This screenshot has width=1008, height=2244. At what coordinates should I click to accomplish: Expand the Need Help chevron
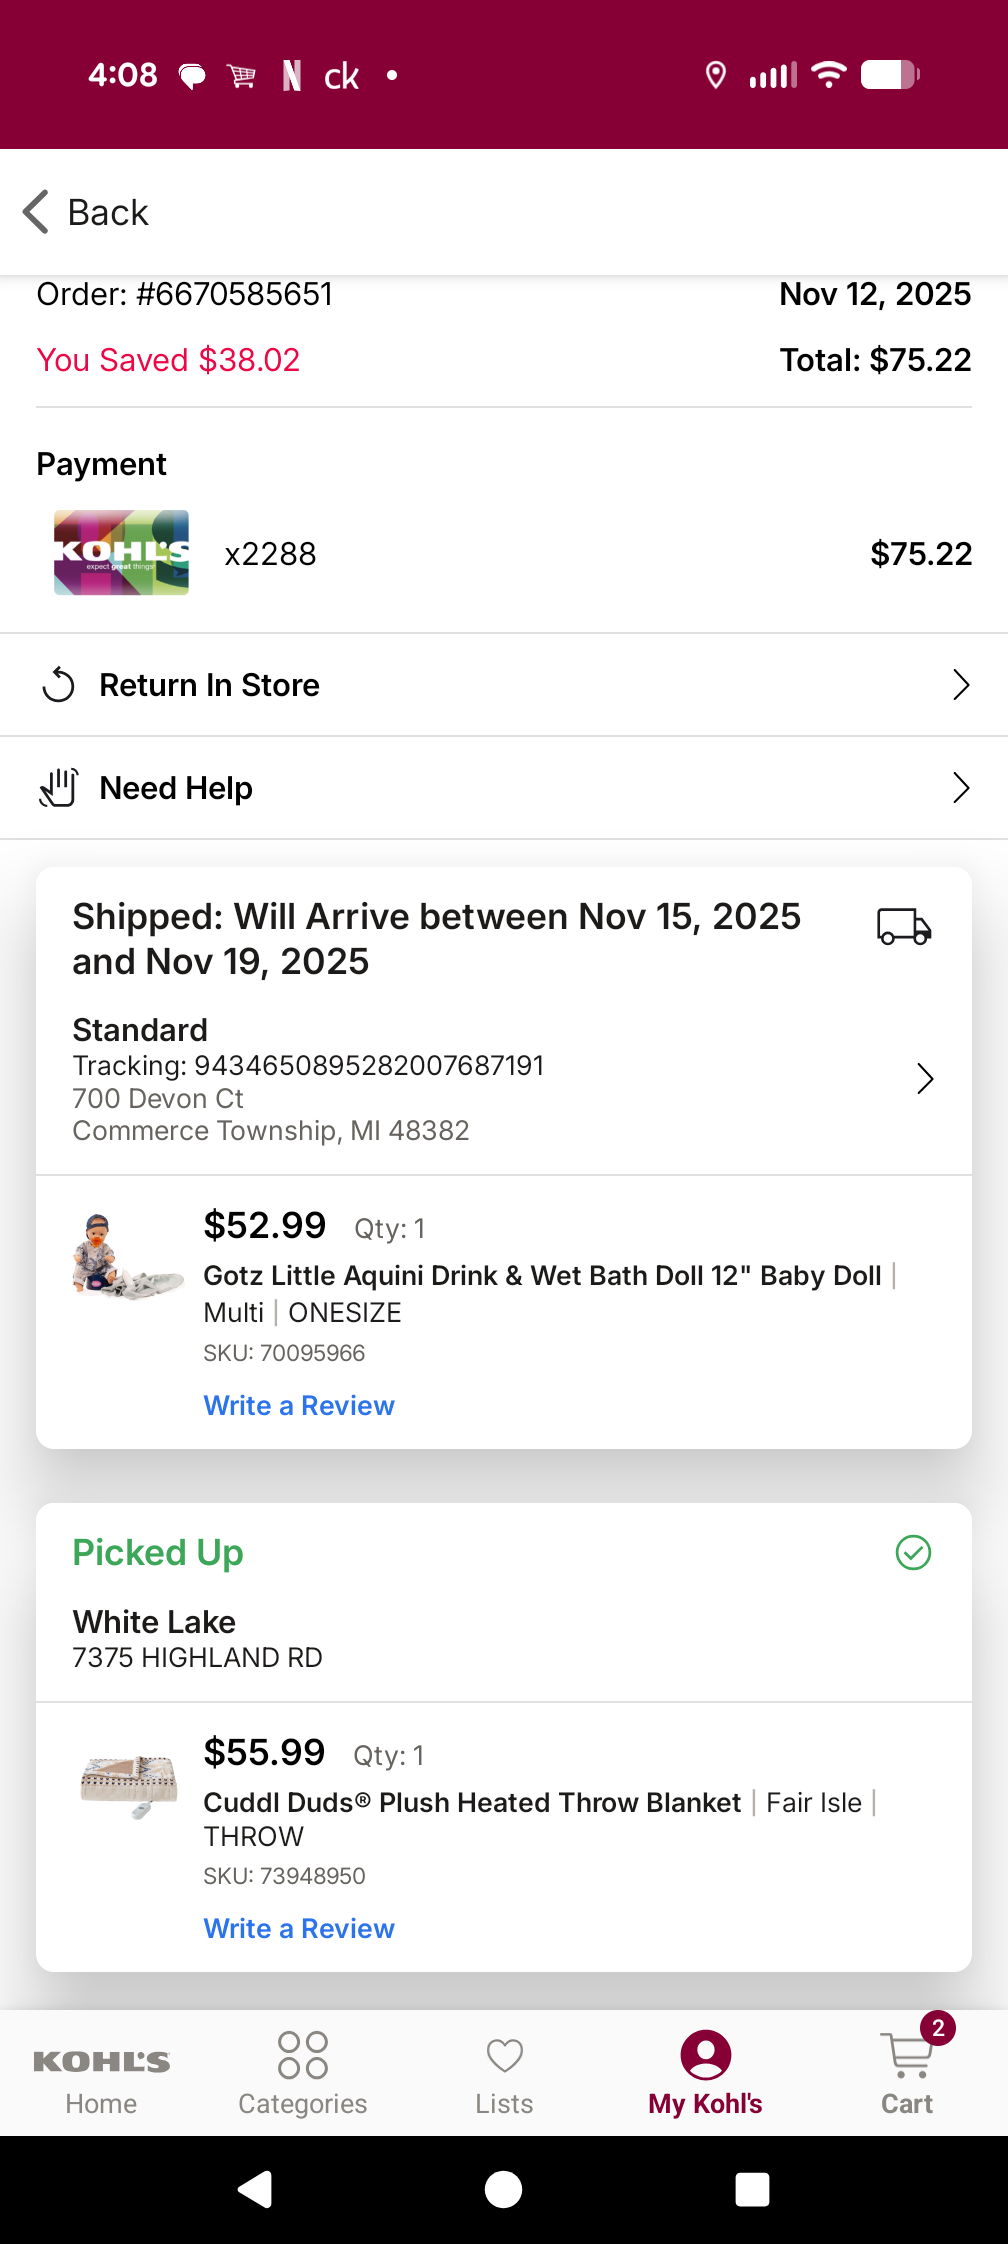click(961, 788)
